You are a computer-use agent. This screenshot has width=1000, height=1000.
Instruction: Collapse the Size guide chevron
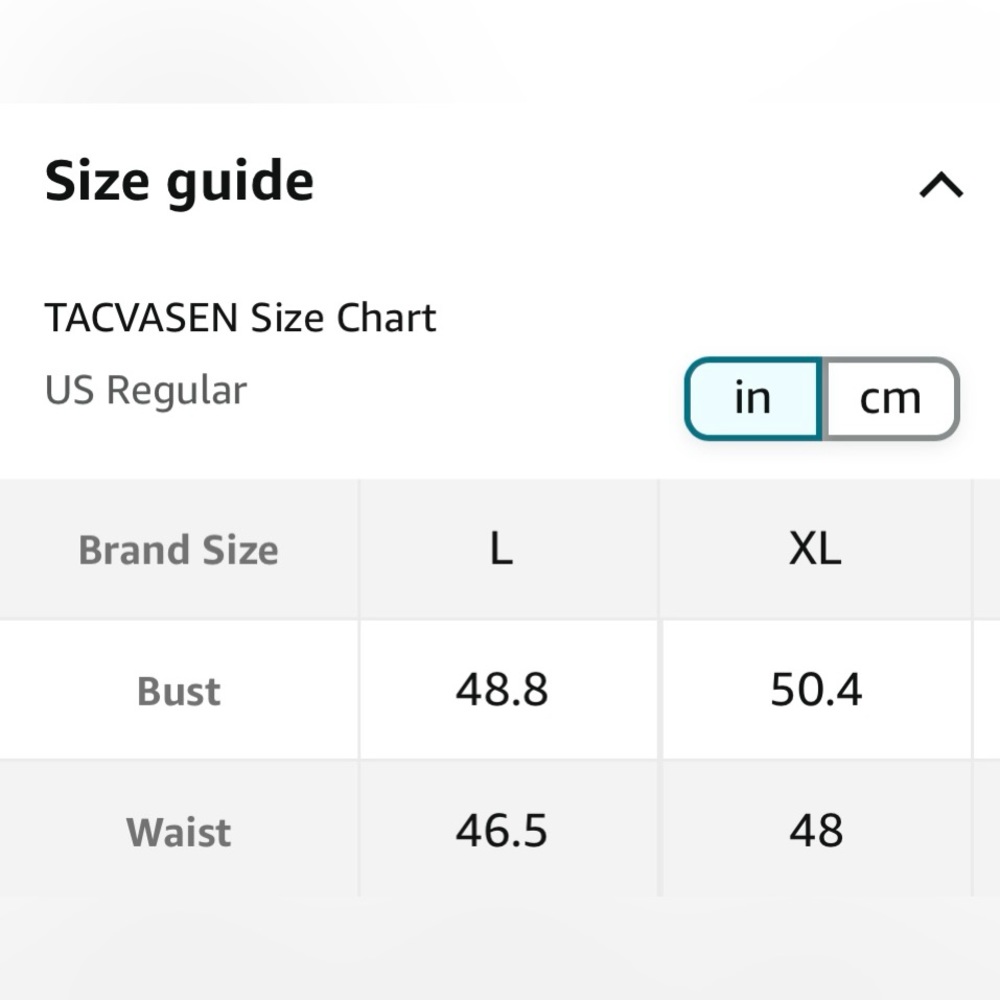pos(941,185)
